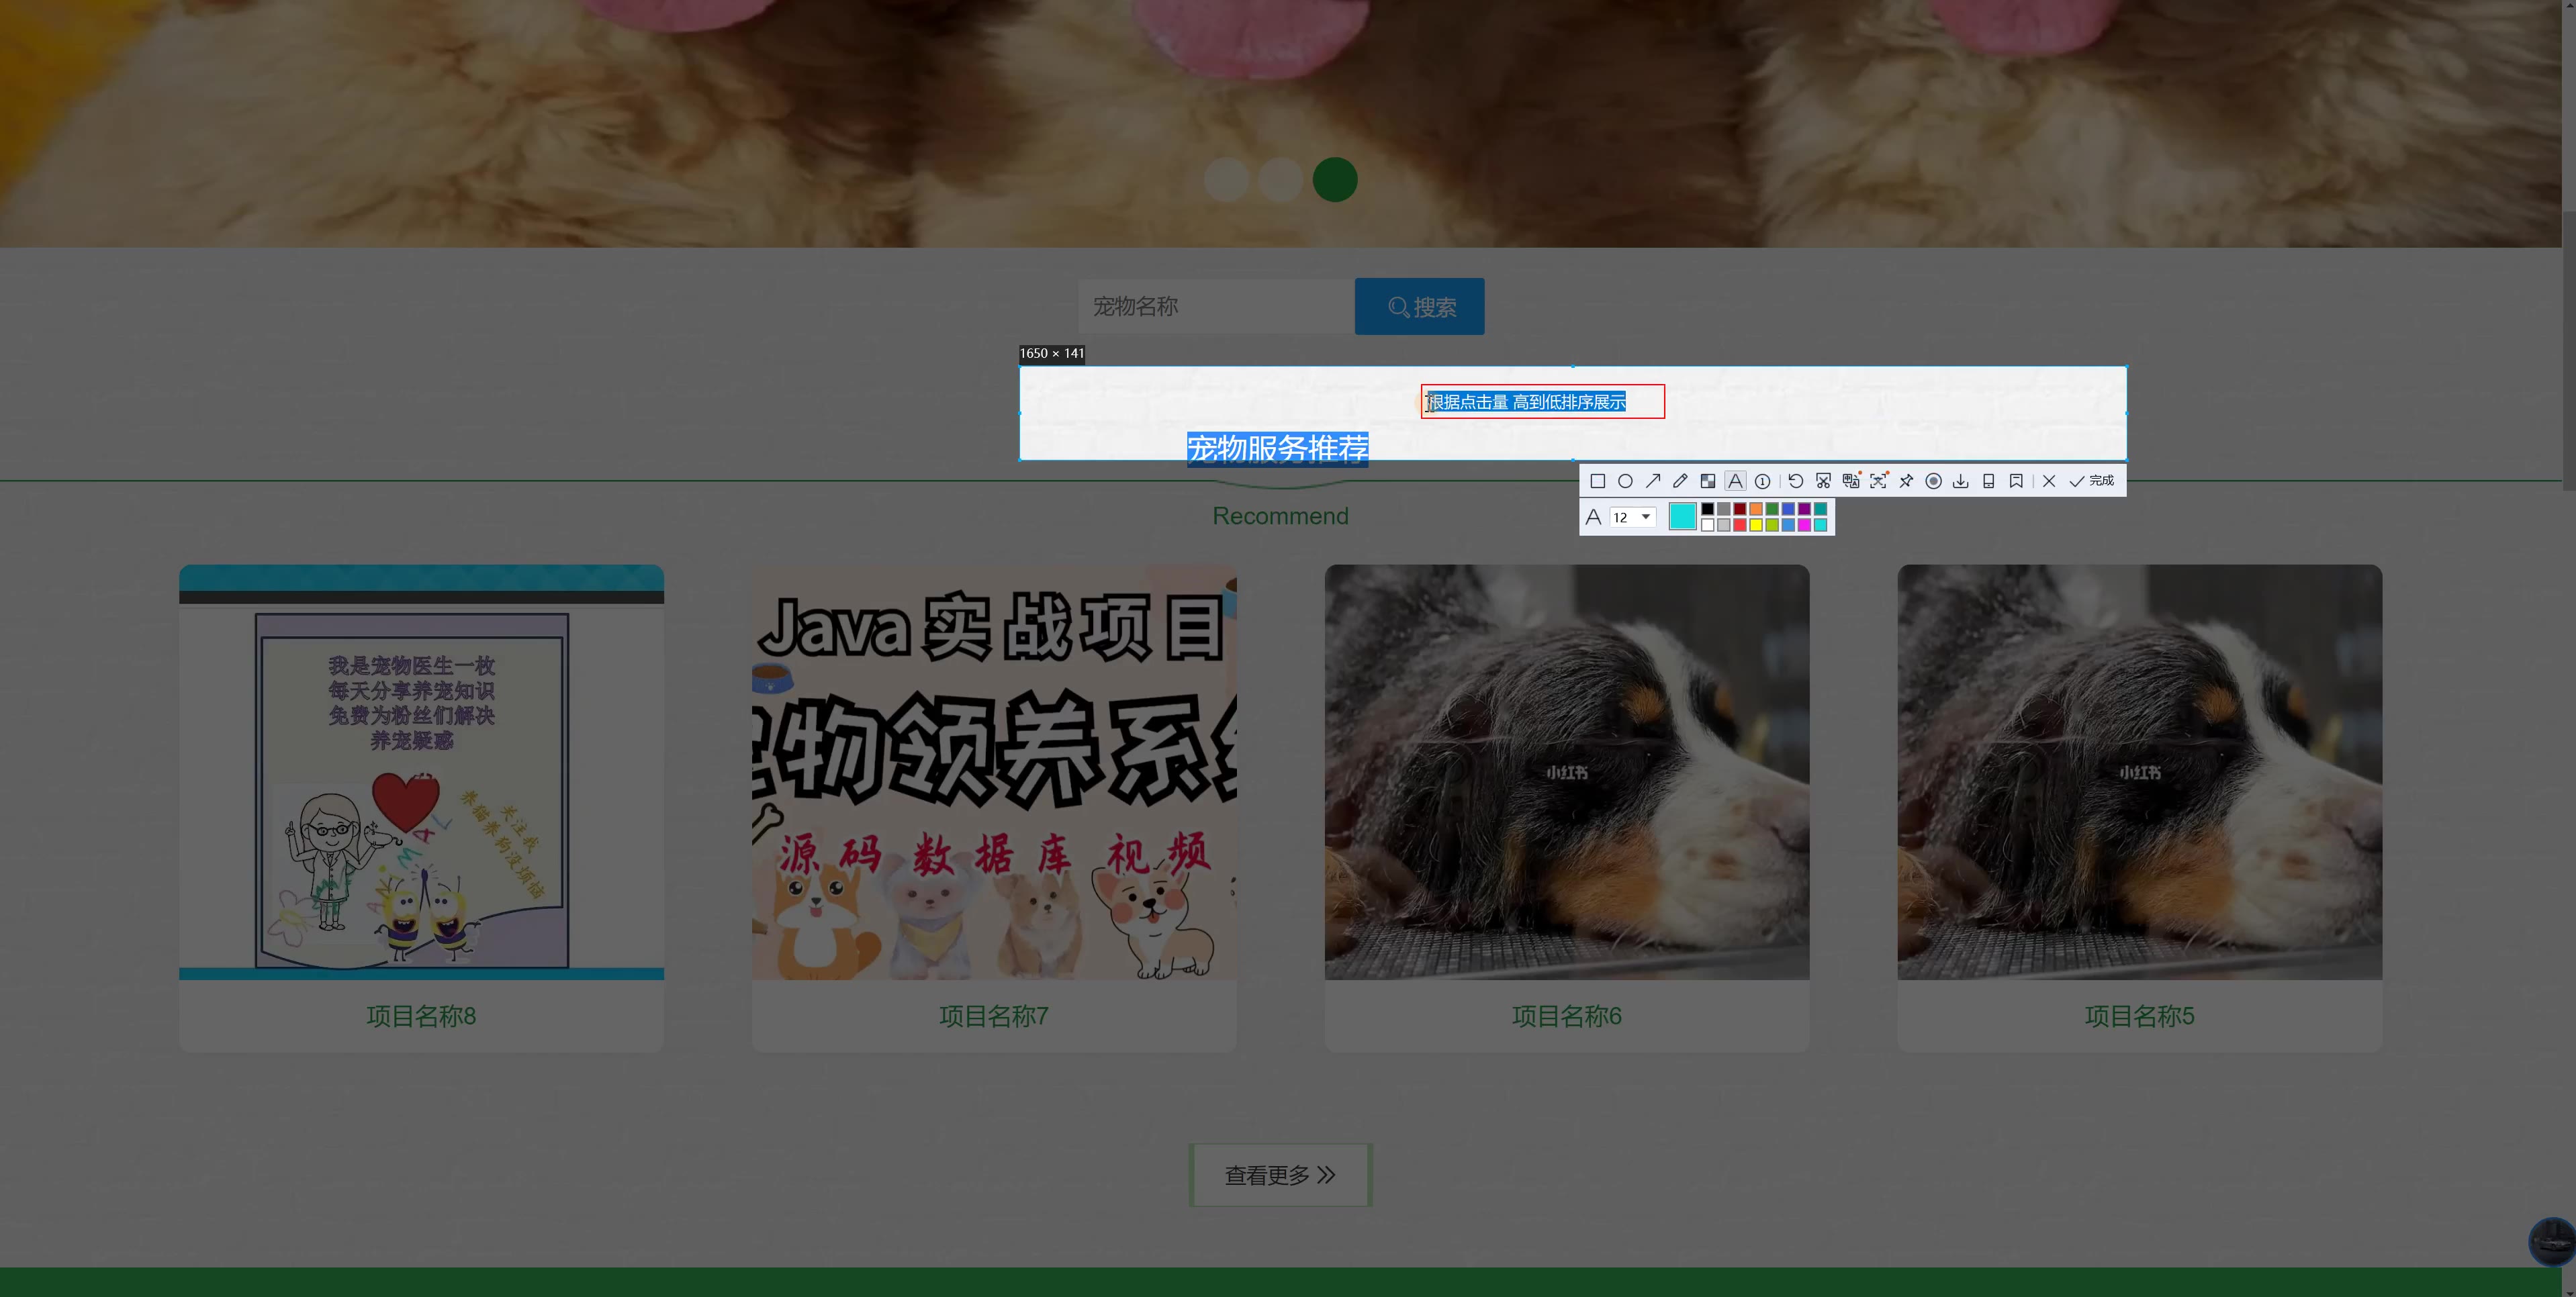Select the mosaic blur tool
Screen dimensions: 2576x1297
pyautogui.click(x=1708, y=481)
